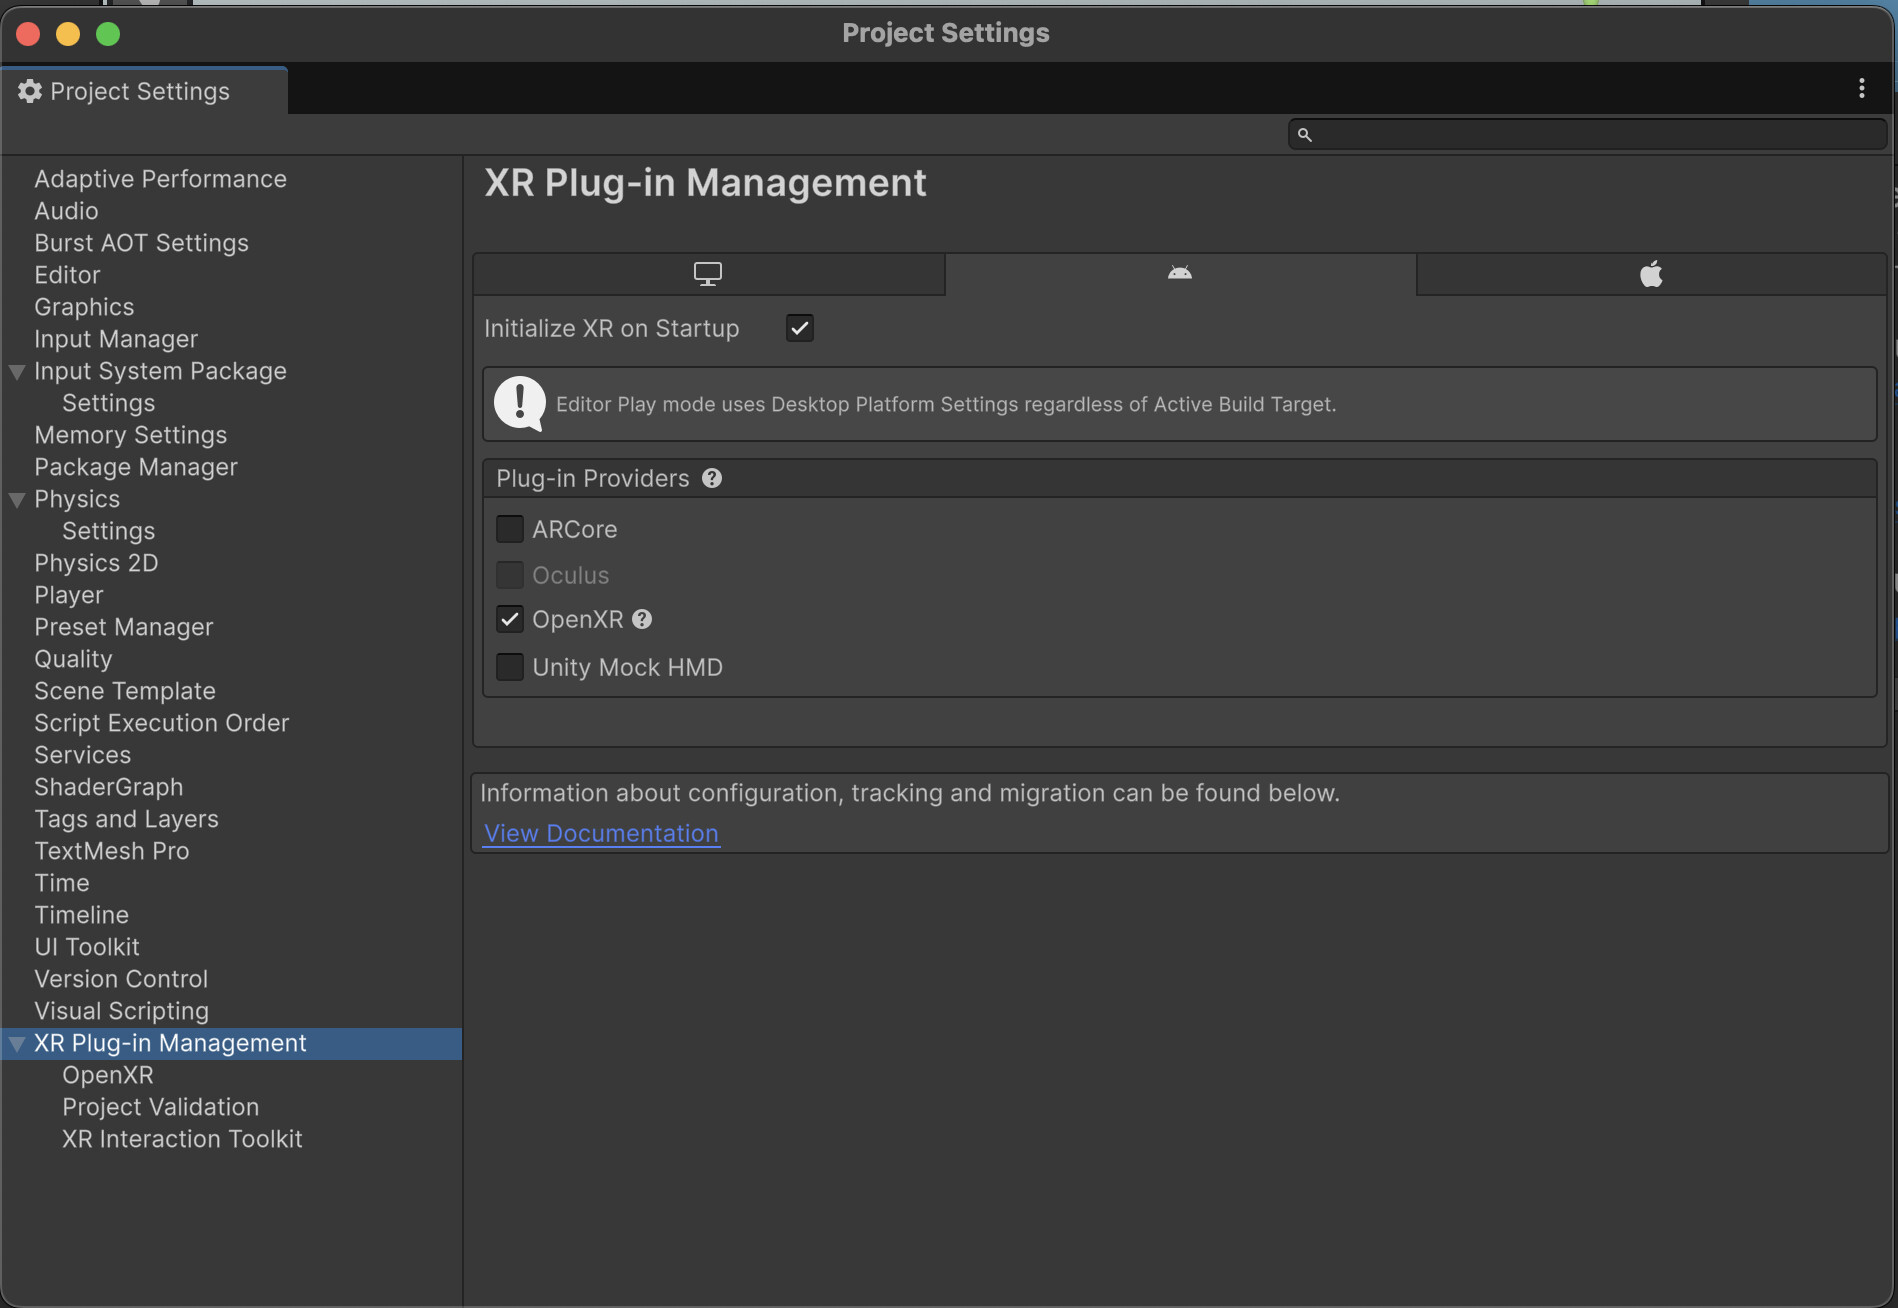This screenshot has height=1308, width=1898.
Task: Open the Player settings
Action: tap(69, 595)
